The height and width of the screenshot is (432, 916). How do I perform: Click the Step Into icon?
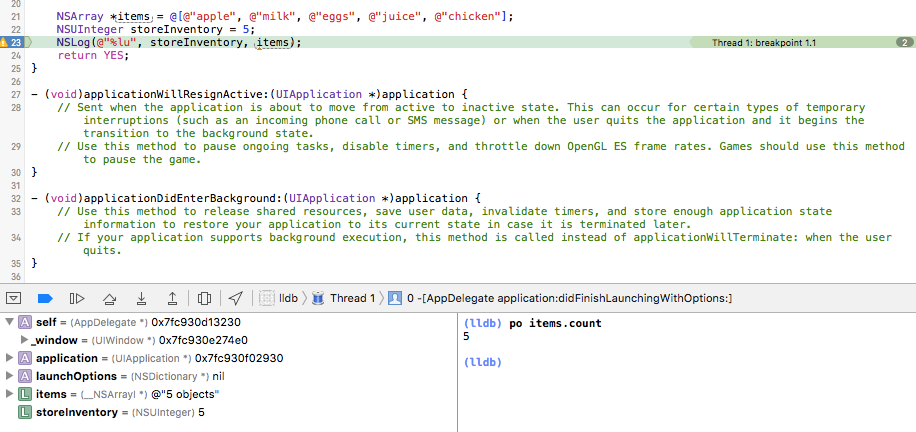tap(141, 298)
